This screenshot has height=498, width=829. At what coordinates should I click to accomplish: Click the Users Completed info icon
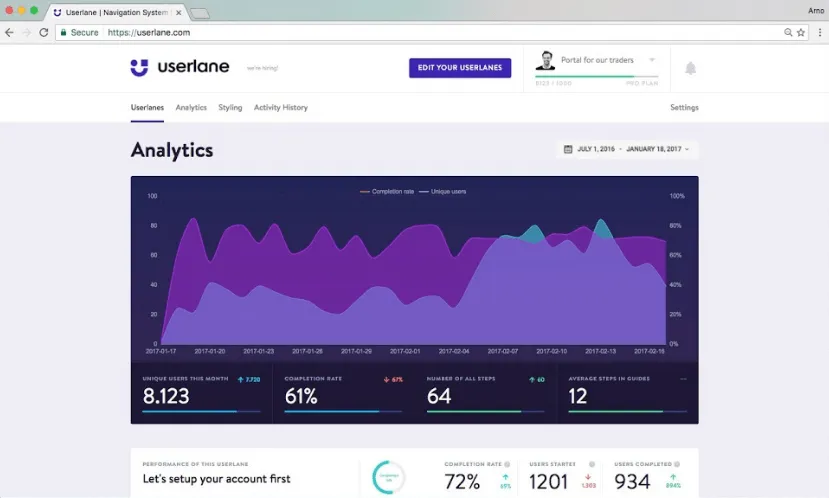[x=677, y=464]
